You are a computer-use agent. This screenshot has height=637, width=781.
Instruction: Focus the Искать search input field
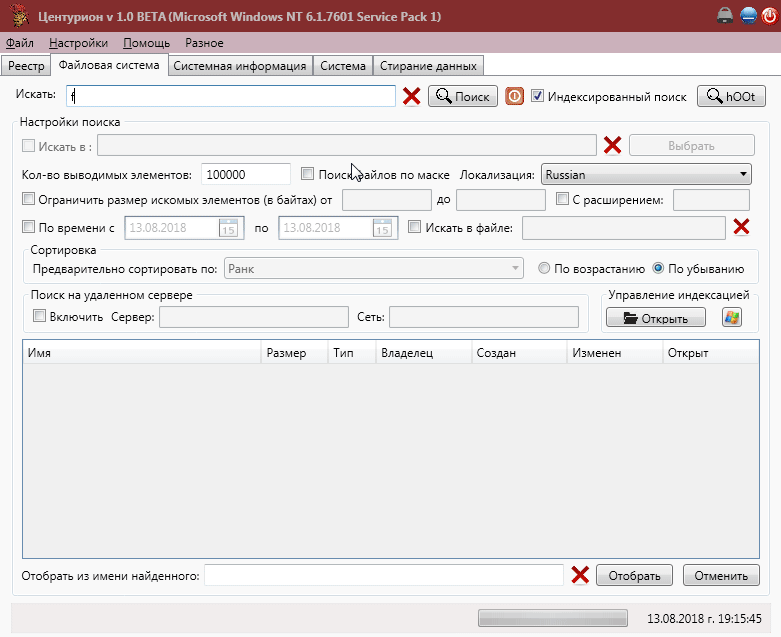point(231,96)
